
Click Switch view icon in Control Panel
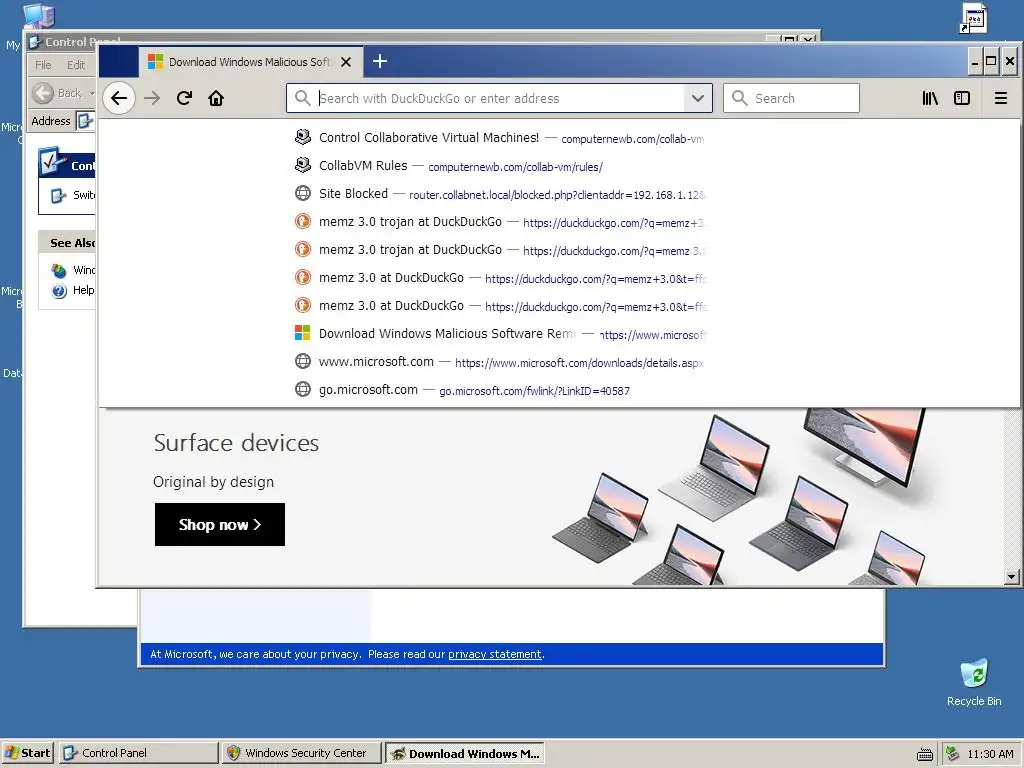59,195
